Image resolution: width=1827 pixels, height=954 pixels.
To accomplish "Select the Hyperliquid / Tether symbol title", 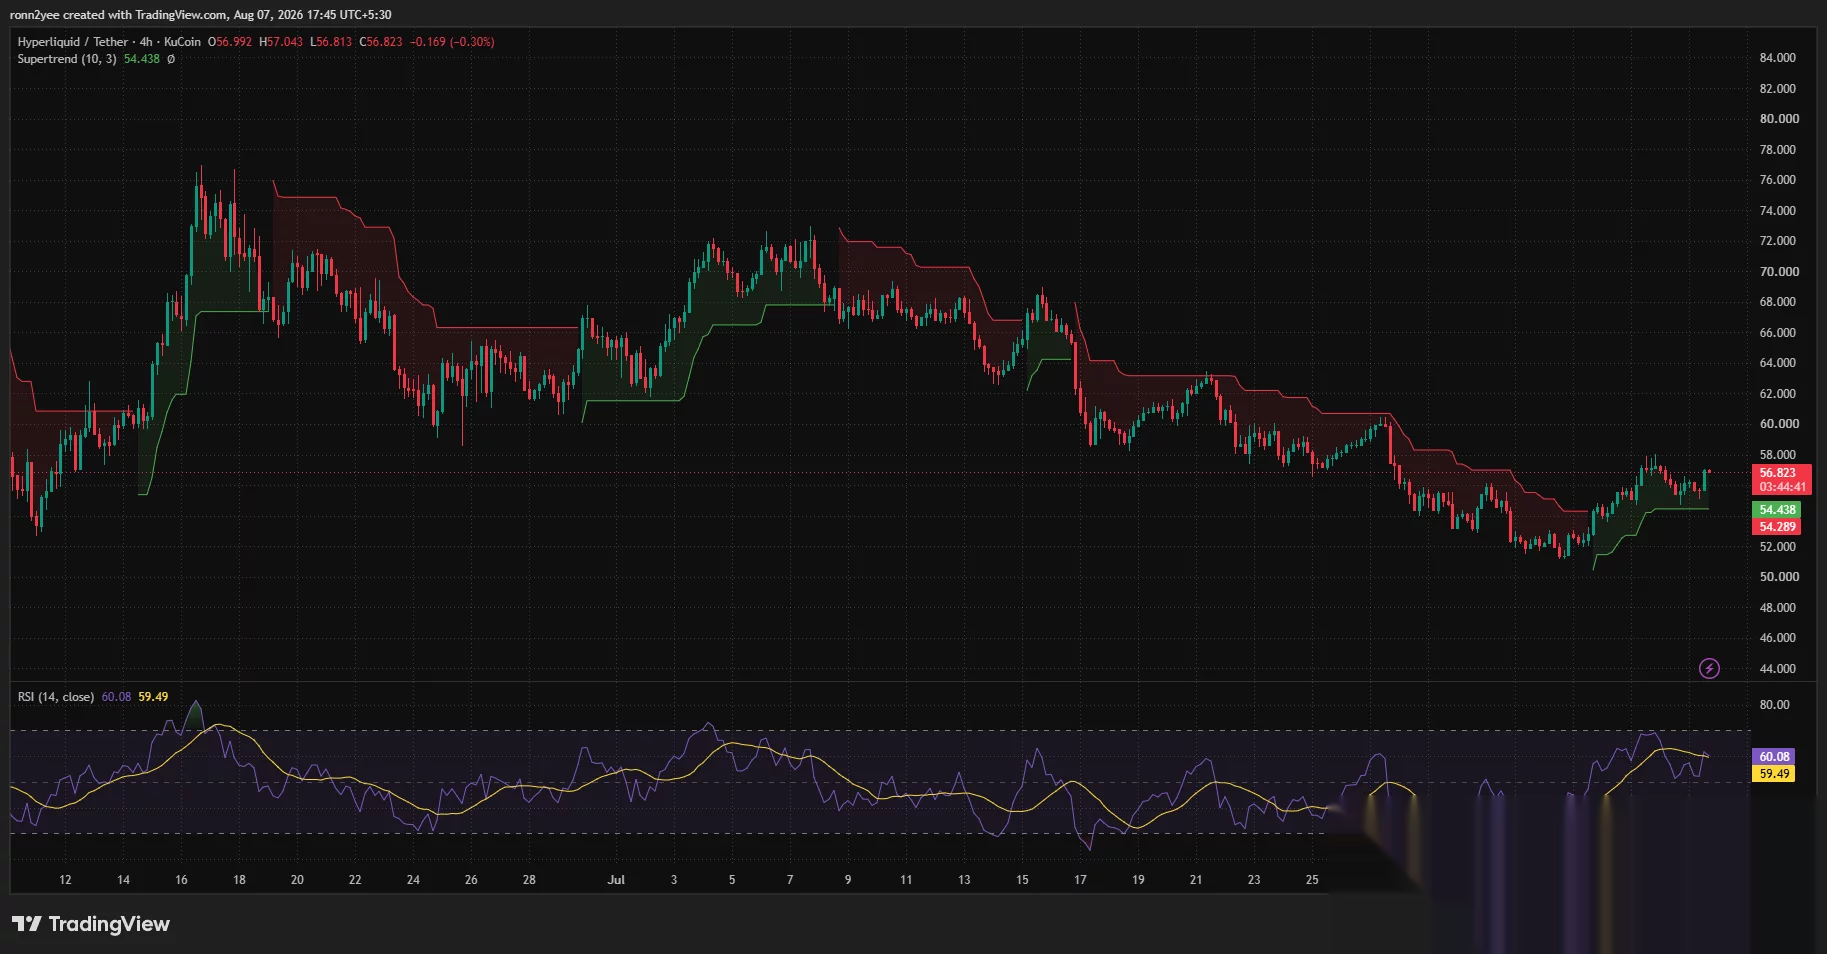I will click(x=73, y=42).
